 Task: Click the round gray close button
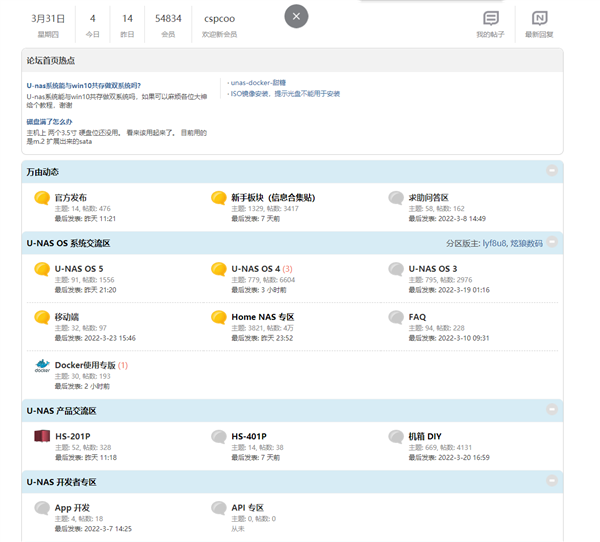tap(296, 16)
